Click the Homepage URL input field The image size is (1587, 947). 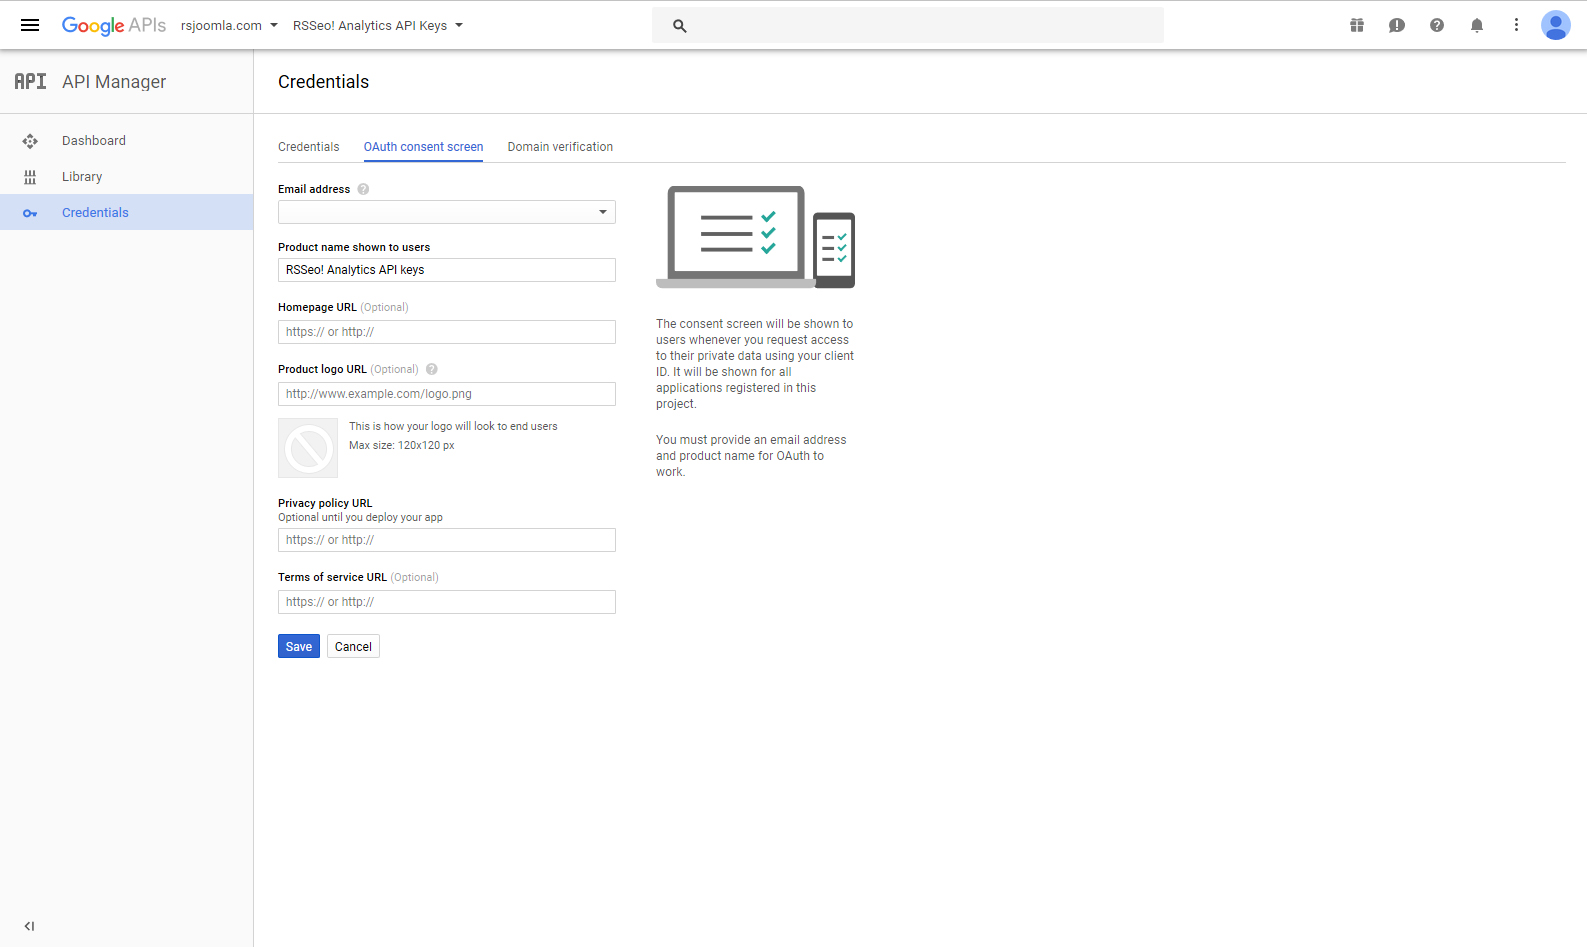click(x=447, y=332)
